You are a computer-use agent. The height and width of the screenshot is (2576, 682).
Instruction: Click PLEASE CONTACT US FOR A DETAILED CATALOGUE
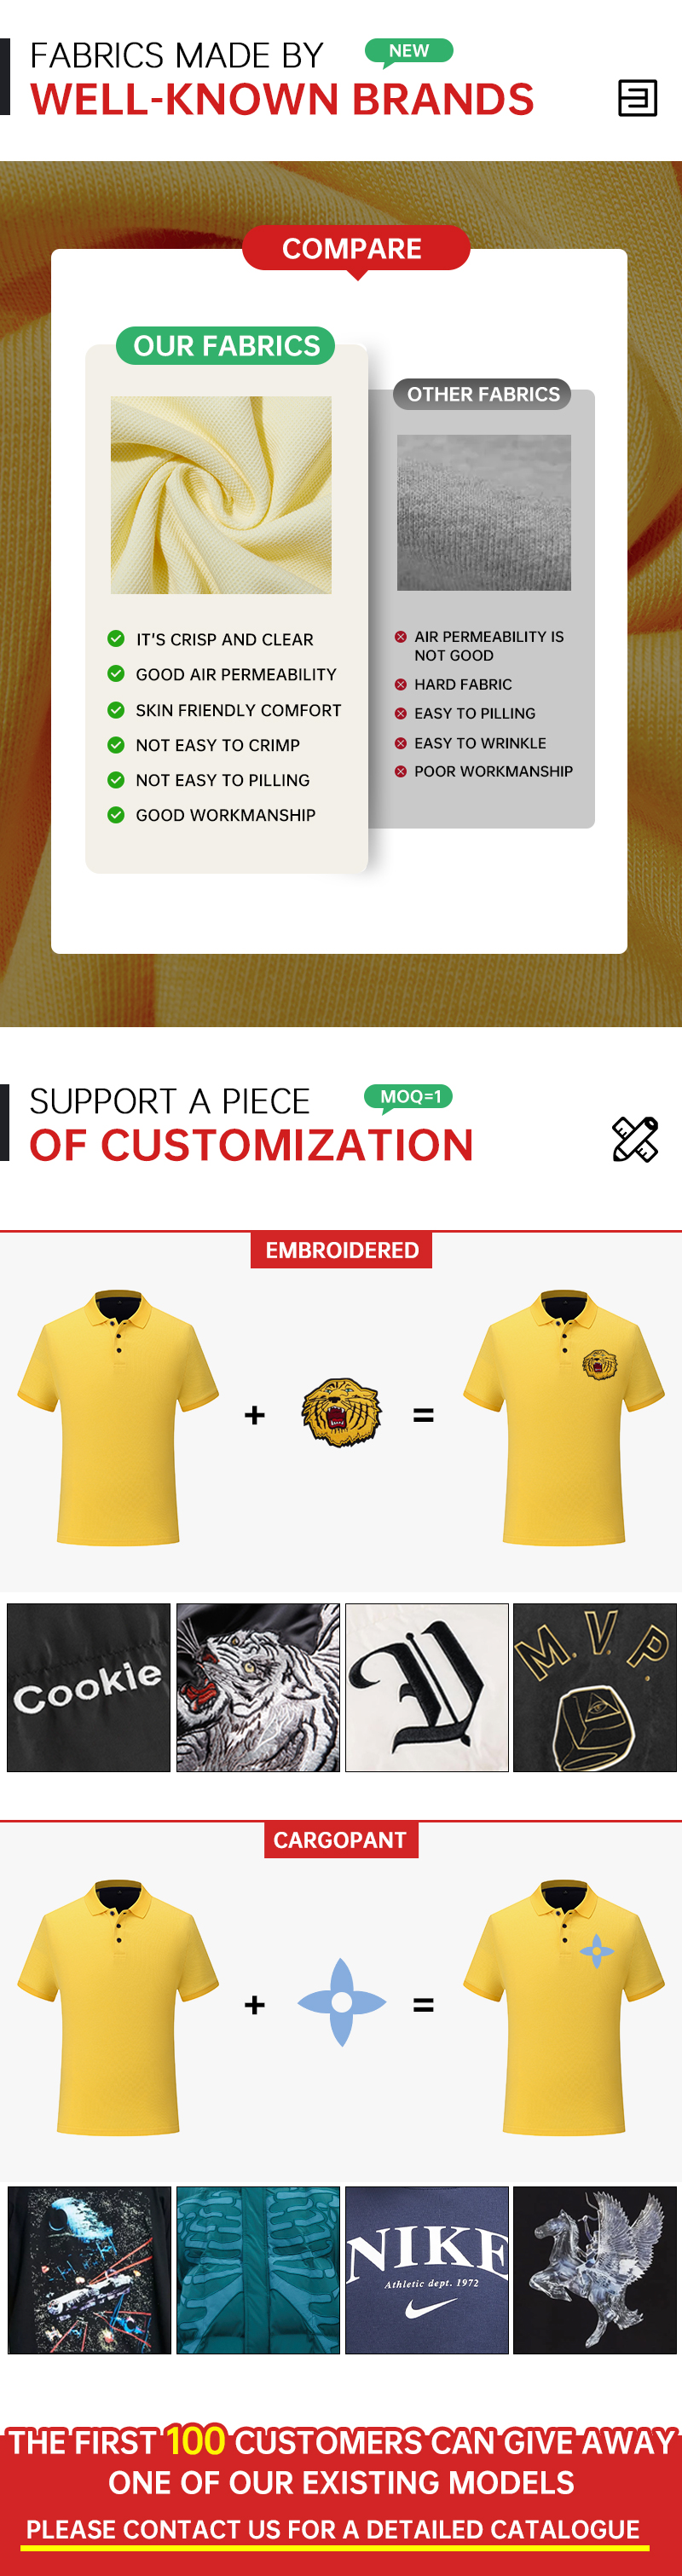[333, 2529]
